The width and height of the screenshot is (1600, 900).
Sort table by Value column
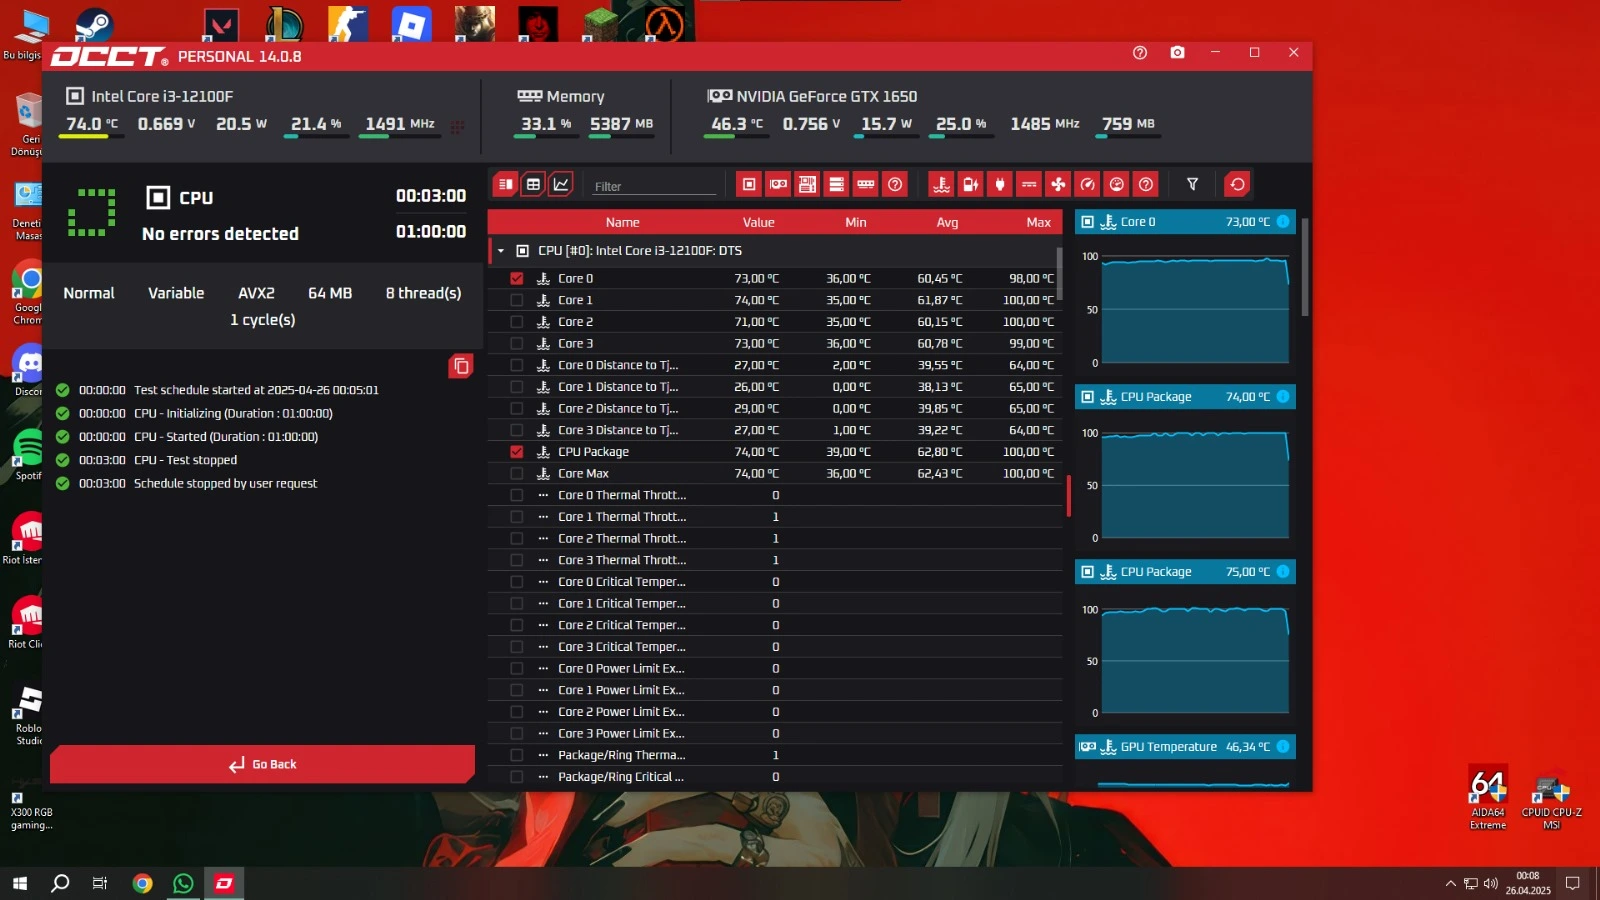tap(758, 222)
